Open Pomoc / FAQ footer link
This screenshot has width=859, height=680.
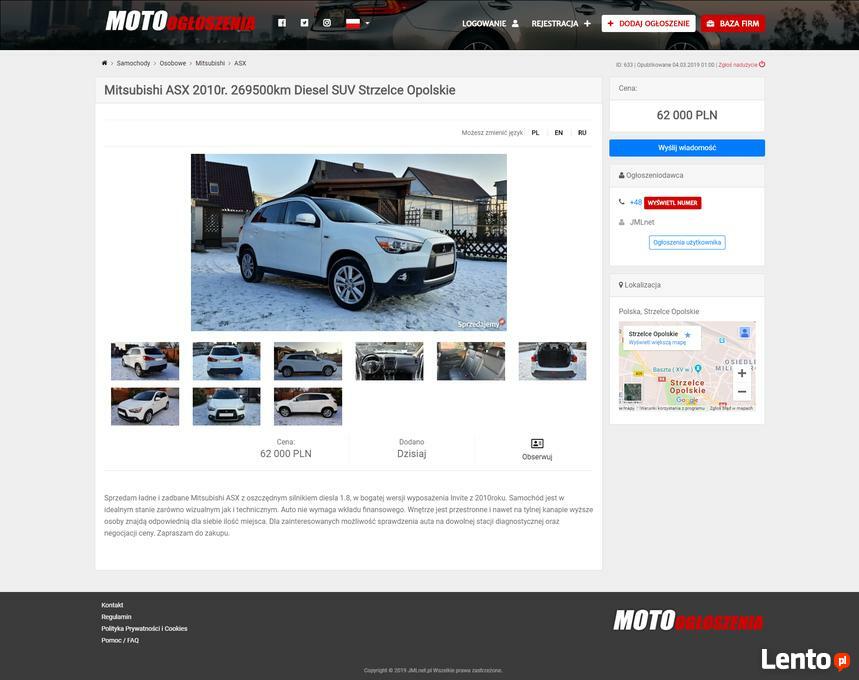(120, 640)
